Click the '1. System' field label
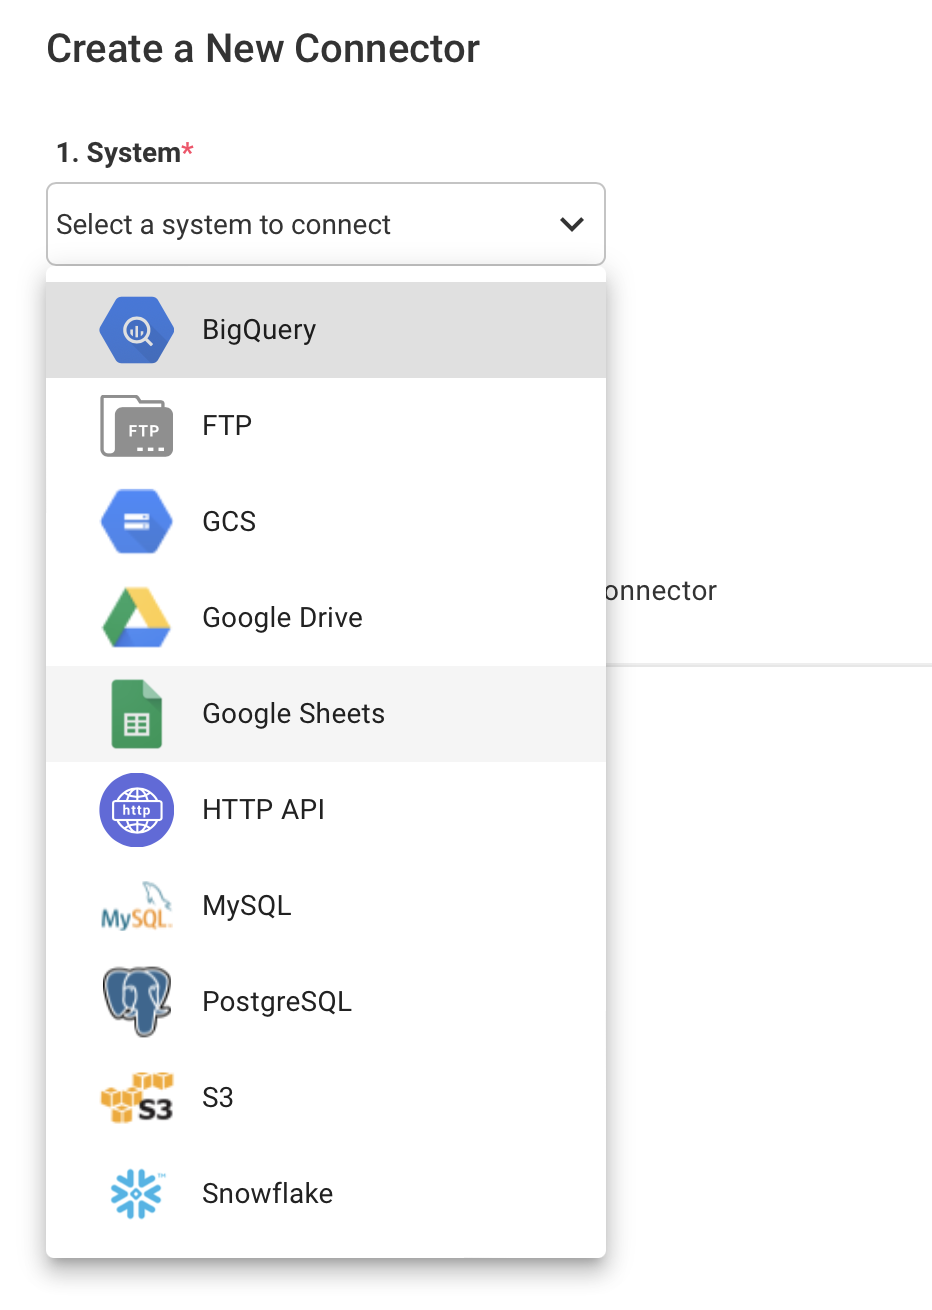Screen dimensions: 932x1310 [x=125, y=153]
